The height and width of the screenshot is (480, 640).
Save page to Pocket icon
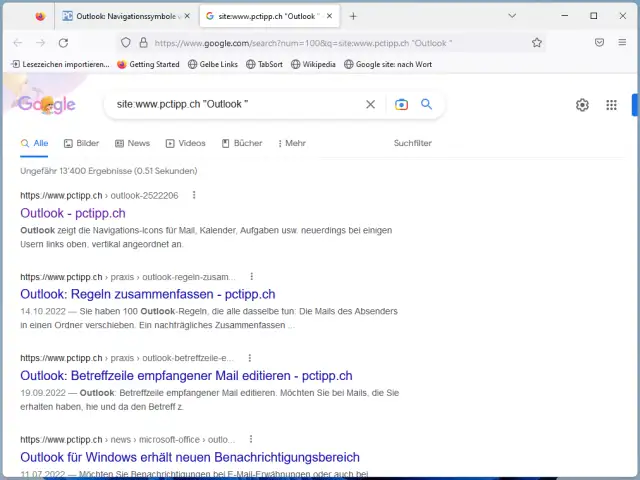click(x=599, y=42)
